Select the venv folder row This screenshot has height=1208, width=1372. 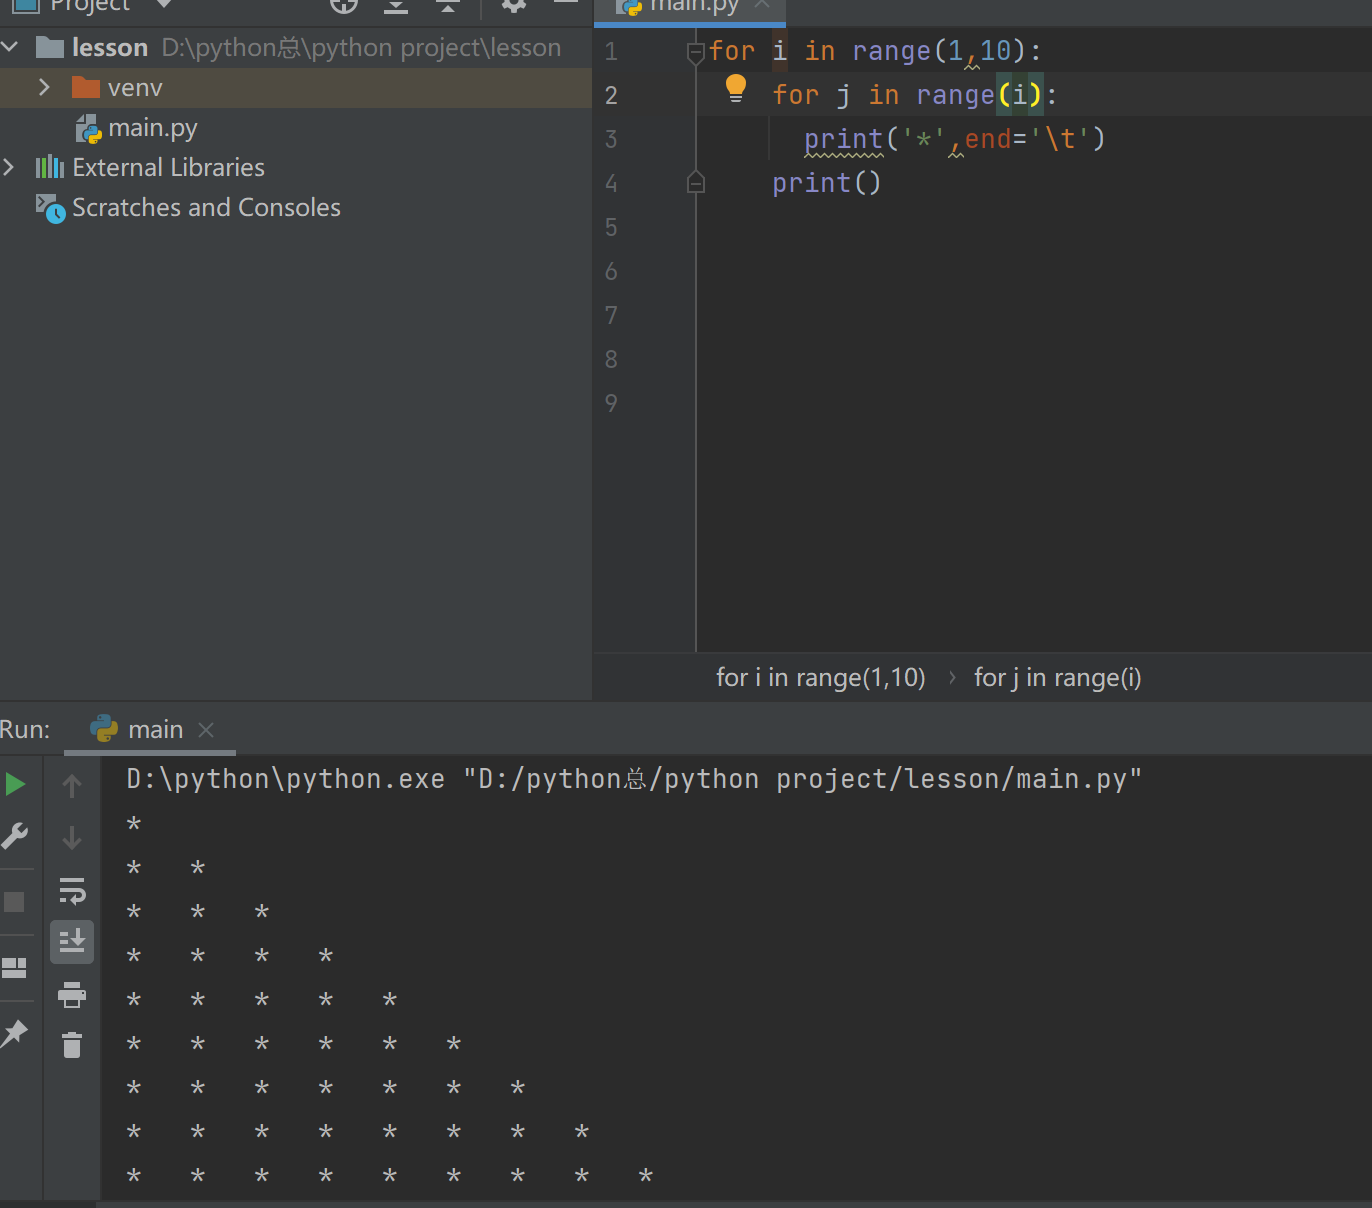click(x=296, y=88)
